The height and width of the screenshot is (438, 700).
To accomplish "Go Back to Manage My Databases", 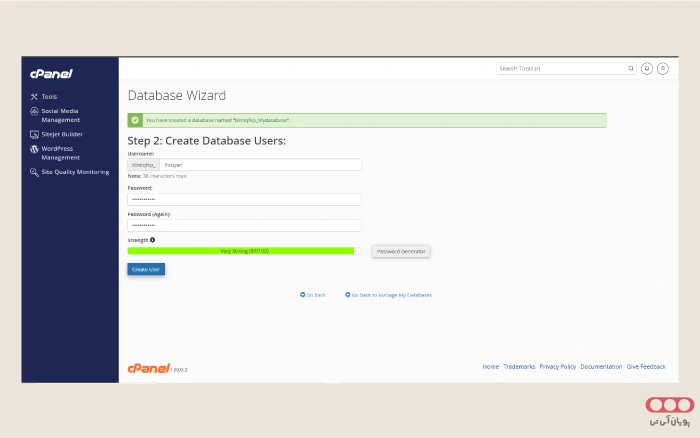I will (392, 295).
